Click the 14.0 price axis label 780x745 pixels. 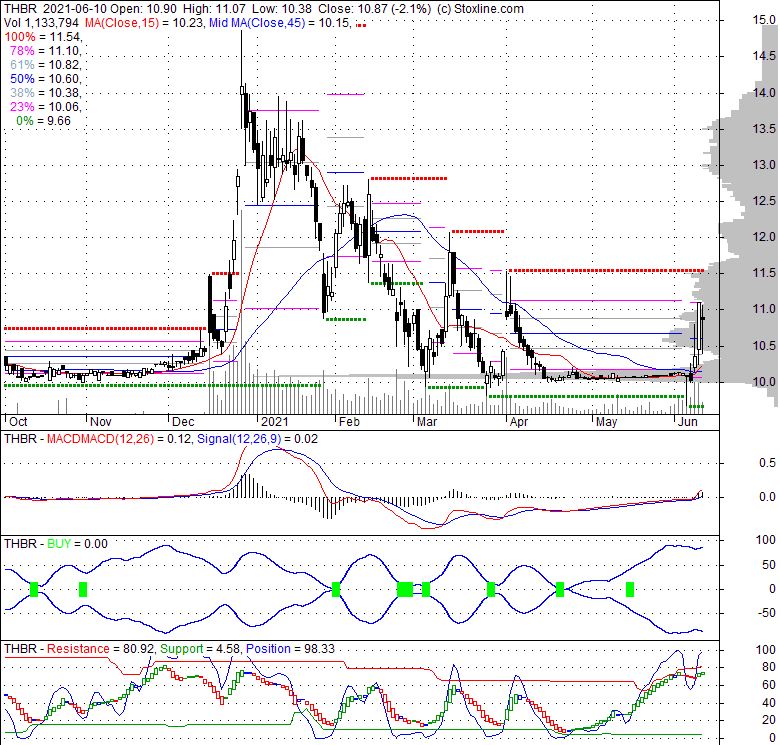tap(764, 93)
